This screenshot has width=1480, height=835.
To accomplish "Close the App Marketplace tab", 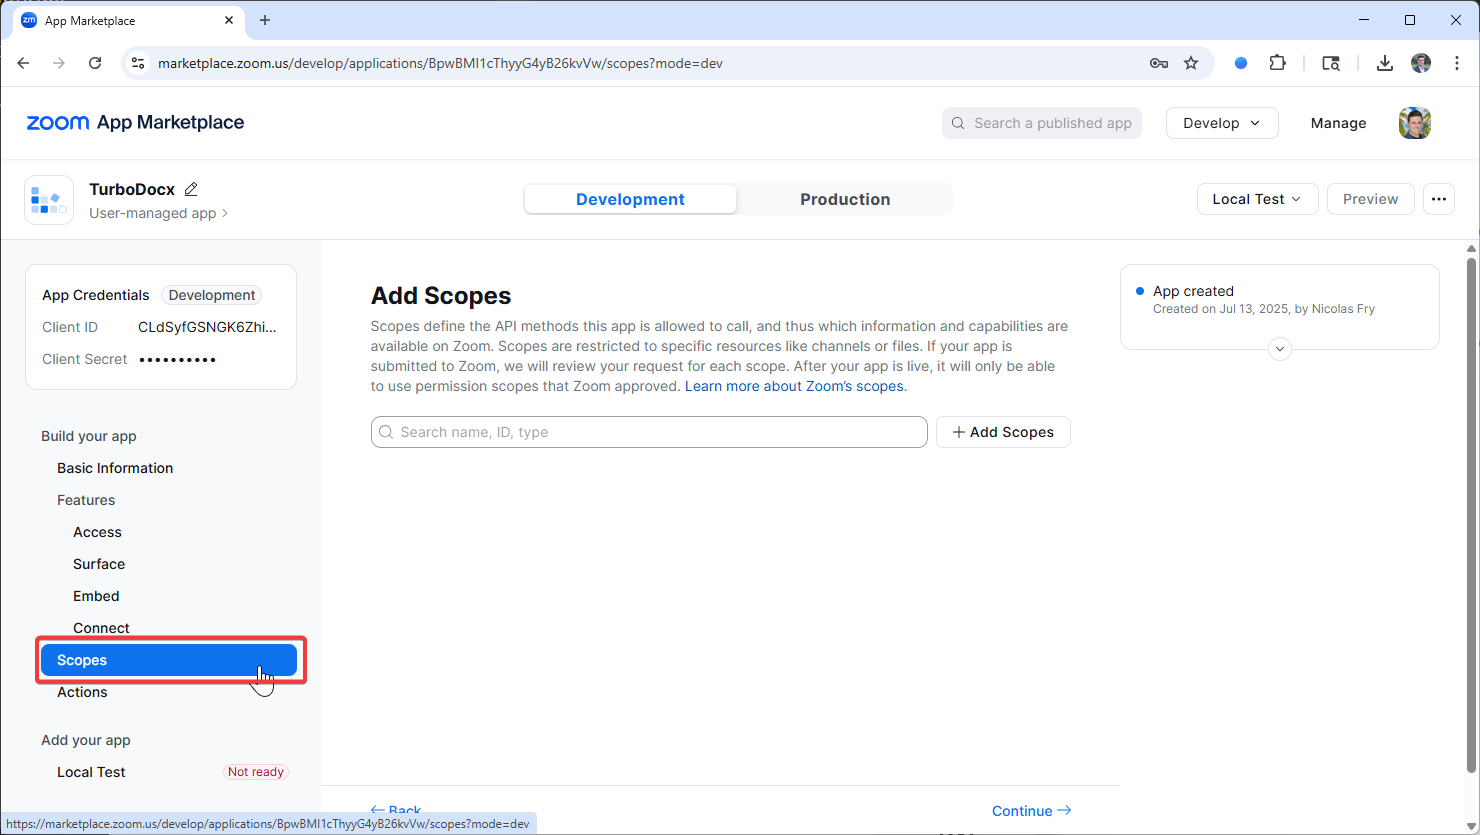I will tap(230, 20).
